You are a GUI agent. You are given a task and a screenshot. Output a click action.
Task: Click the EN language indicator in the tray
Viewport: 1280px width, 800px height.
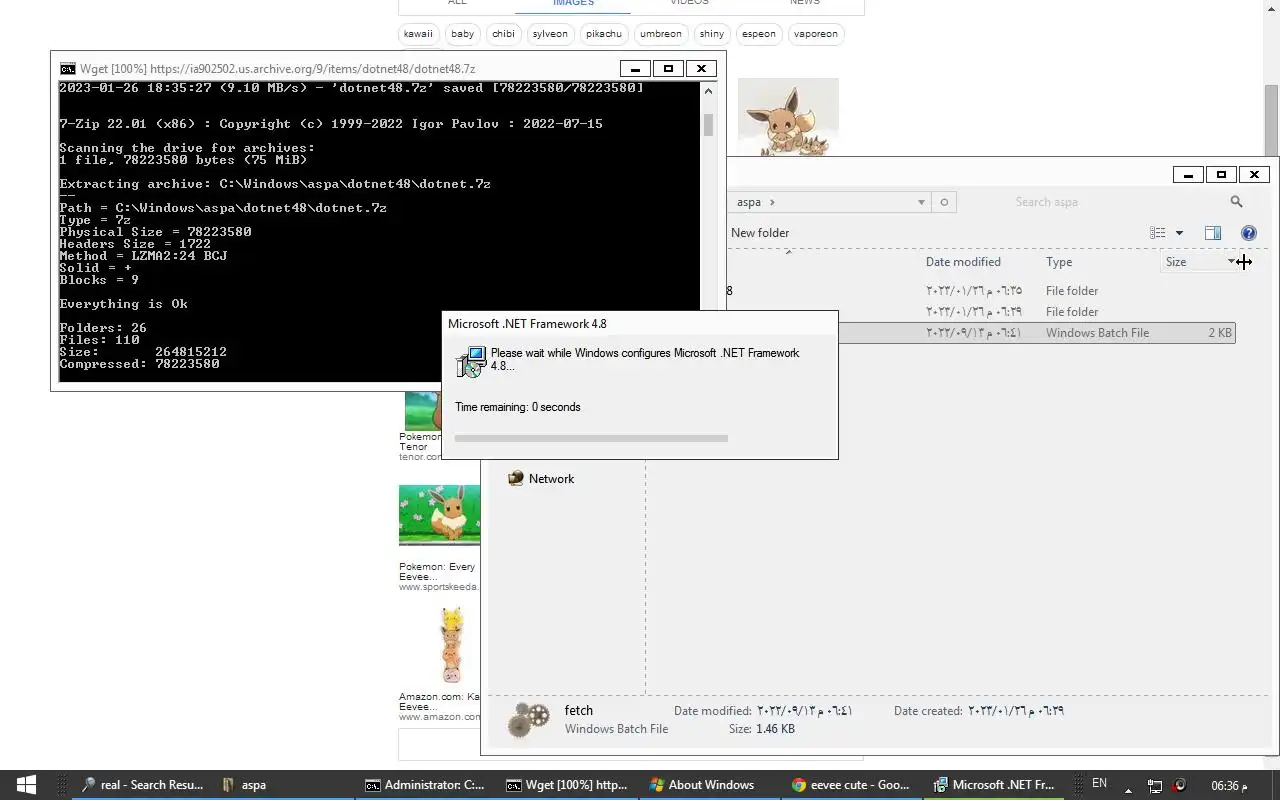click(x=1099, y=784)
